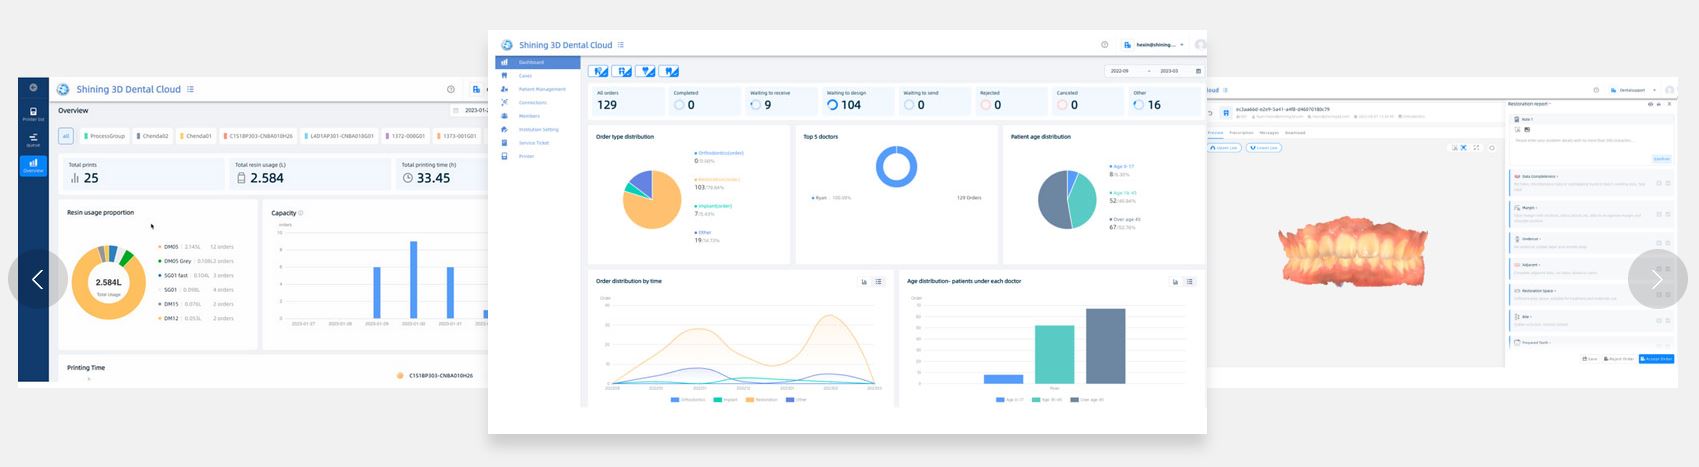1699x467 pixels.
Task: Open Prescription tab in right panel
Action: 1241,133
